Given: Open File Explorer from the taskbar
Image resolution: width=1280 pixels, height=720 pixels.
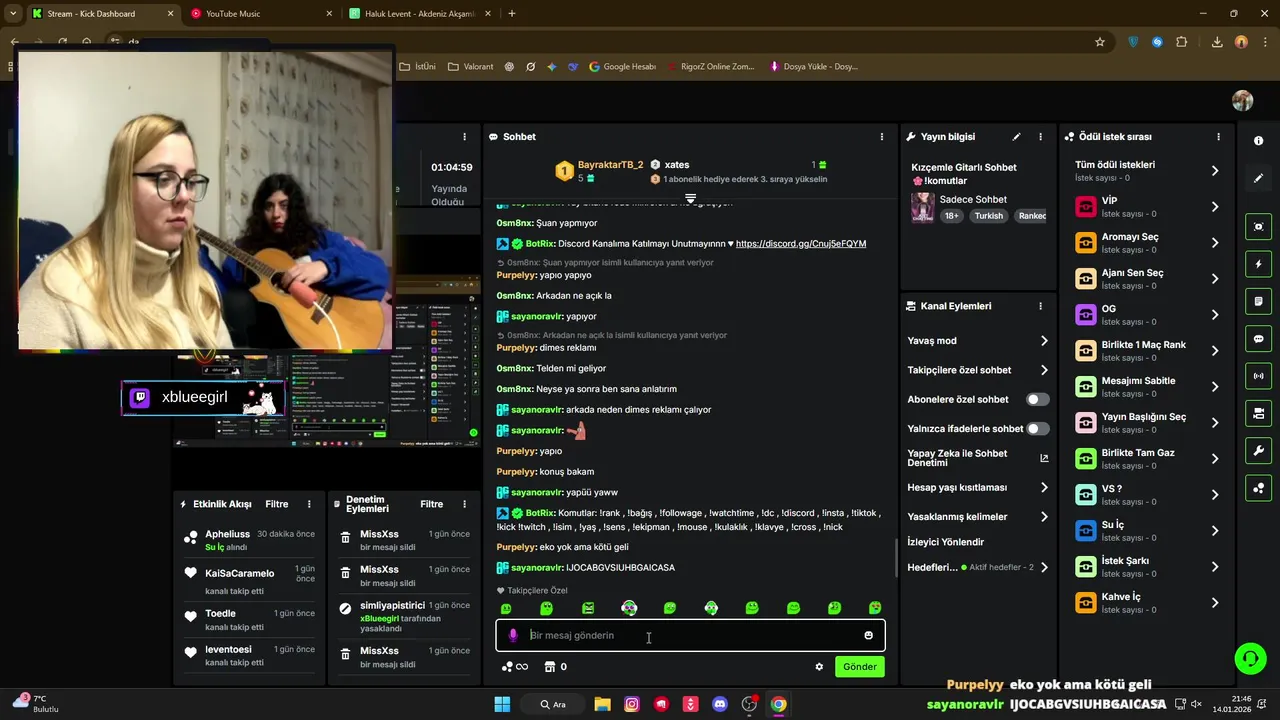Looking at the screenshot, I should pyautogui.click(x=602, y=704).
